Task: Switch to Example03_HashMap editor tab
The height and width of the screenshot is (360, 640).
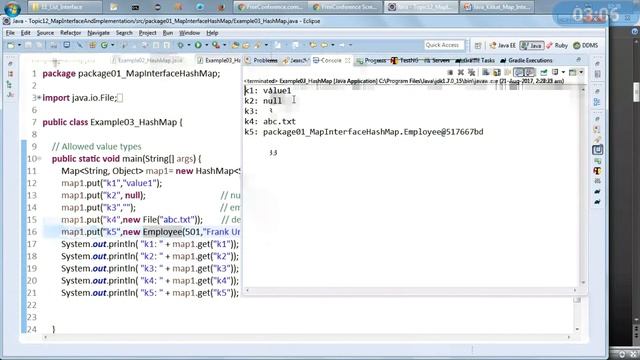Action: point(219,60)
